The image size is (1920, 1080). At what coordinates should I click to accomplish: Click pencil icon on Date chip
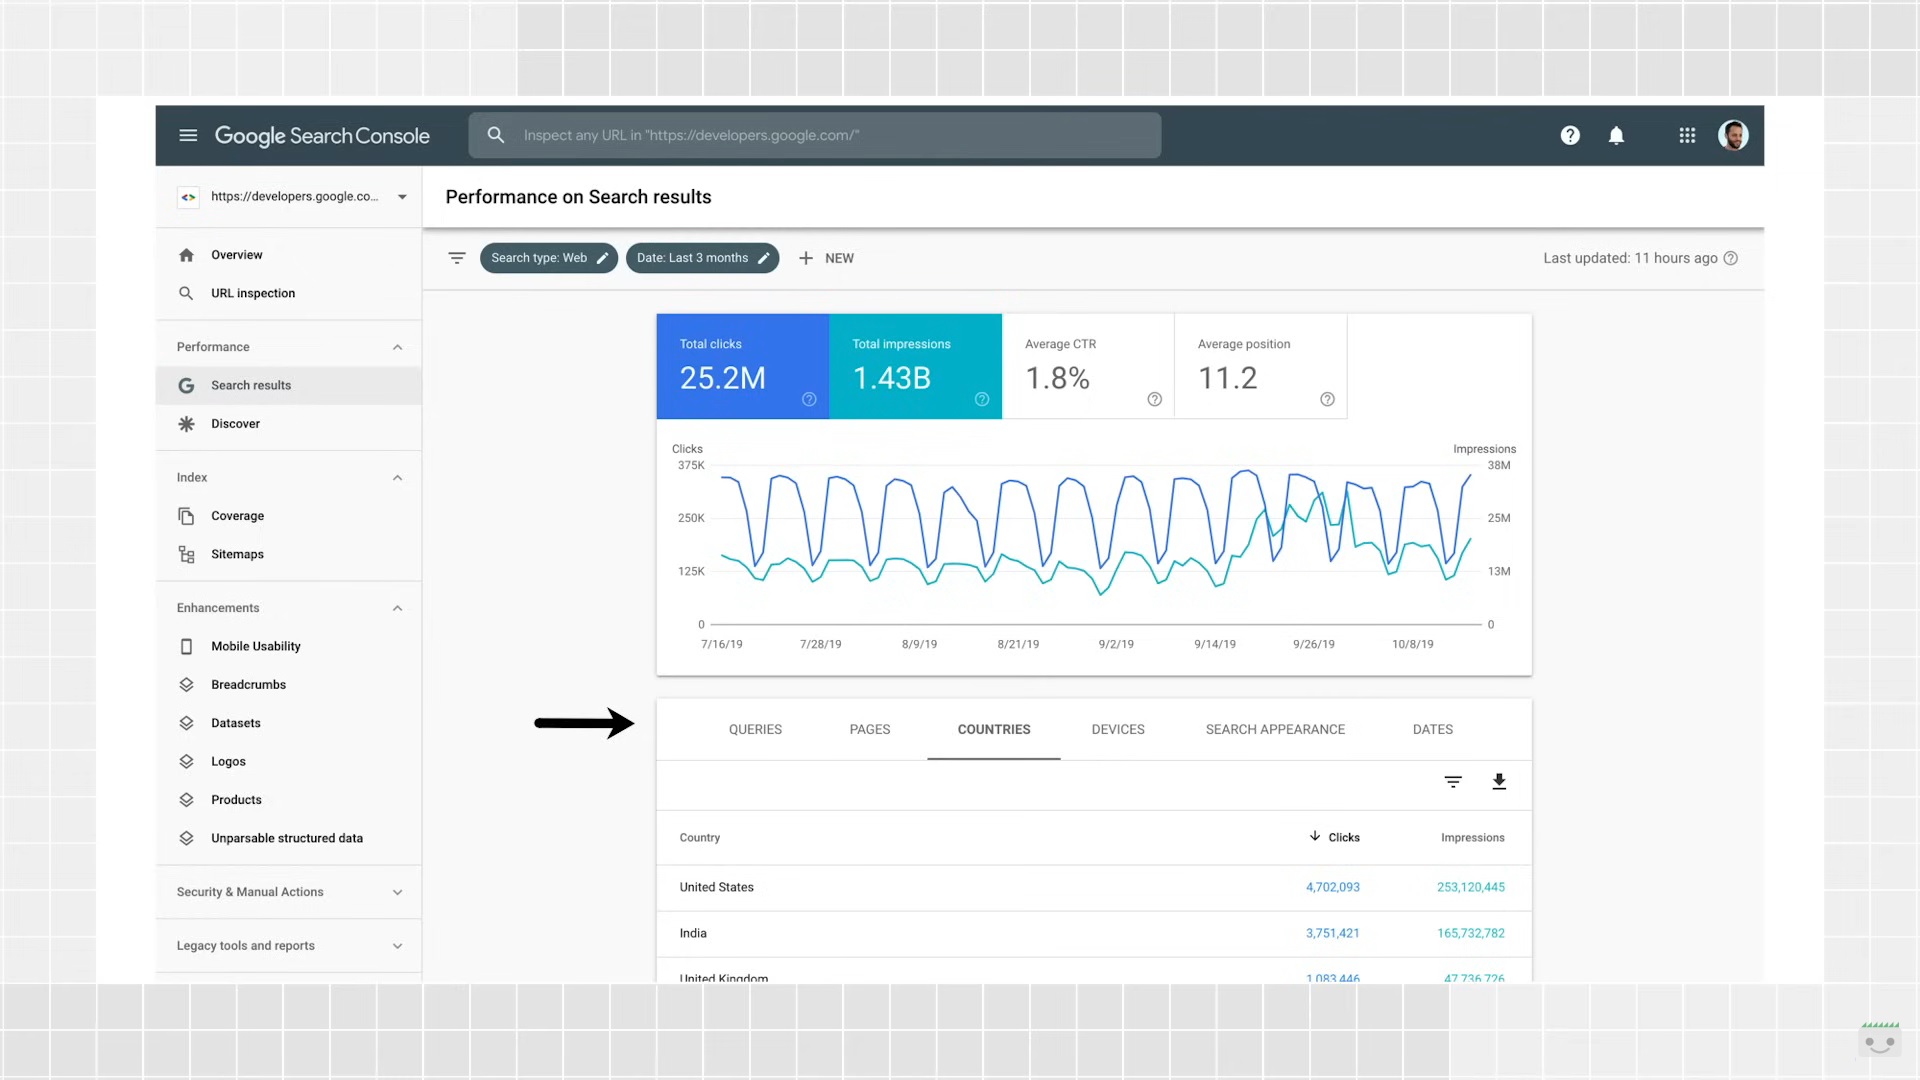[764, 258]
